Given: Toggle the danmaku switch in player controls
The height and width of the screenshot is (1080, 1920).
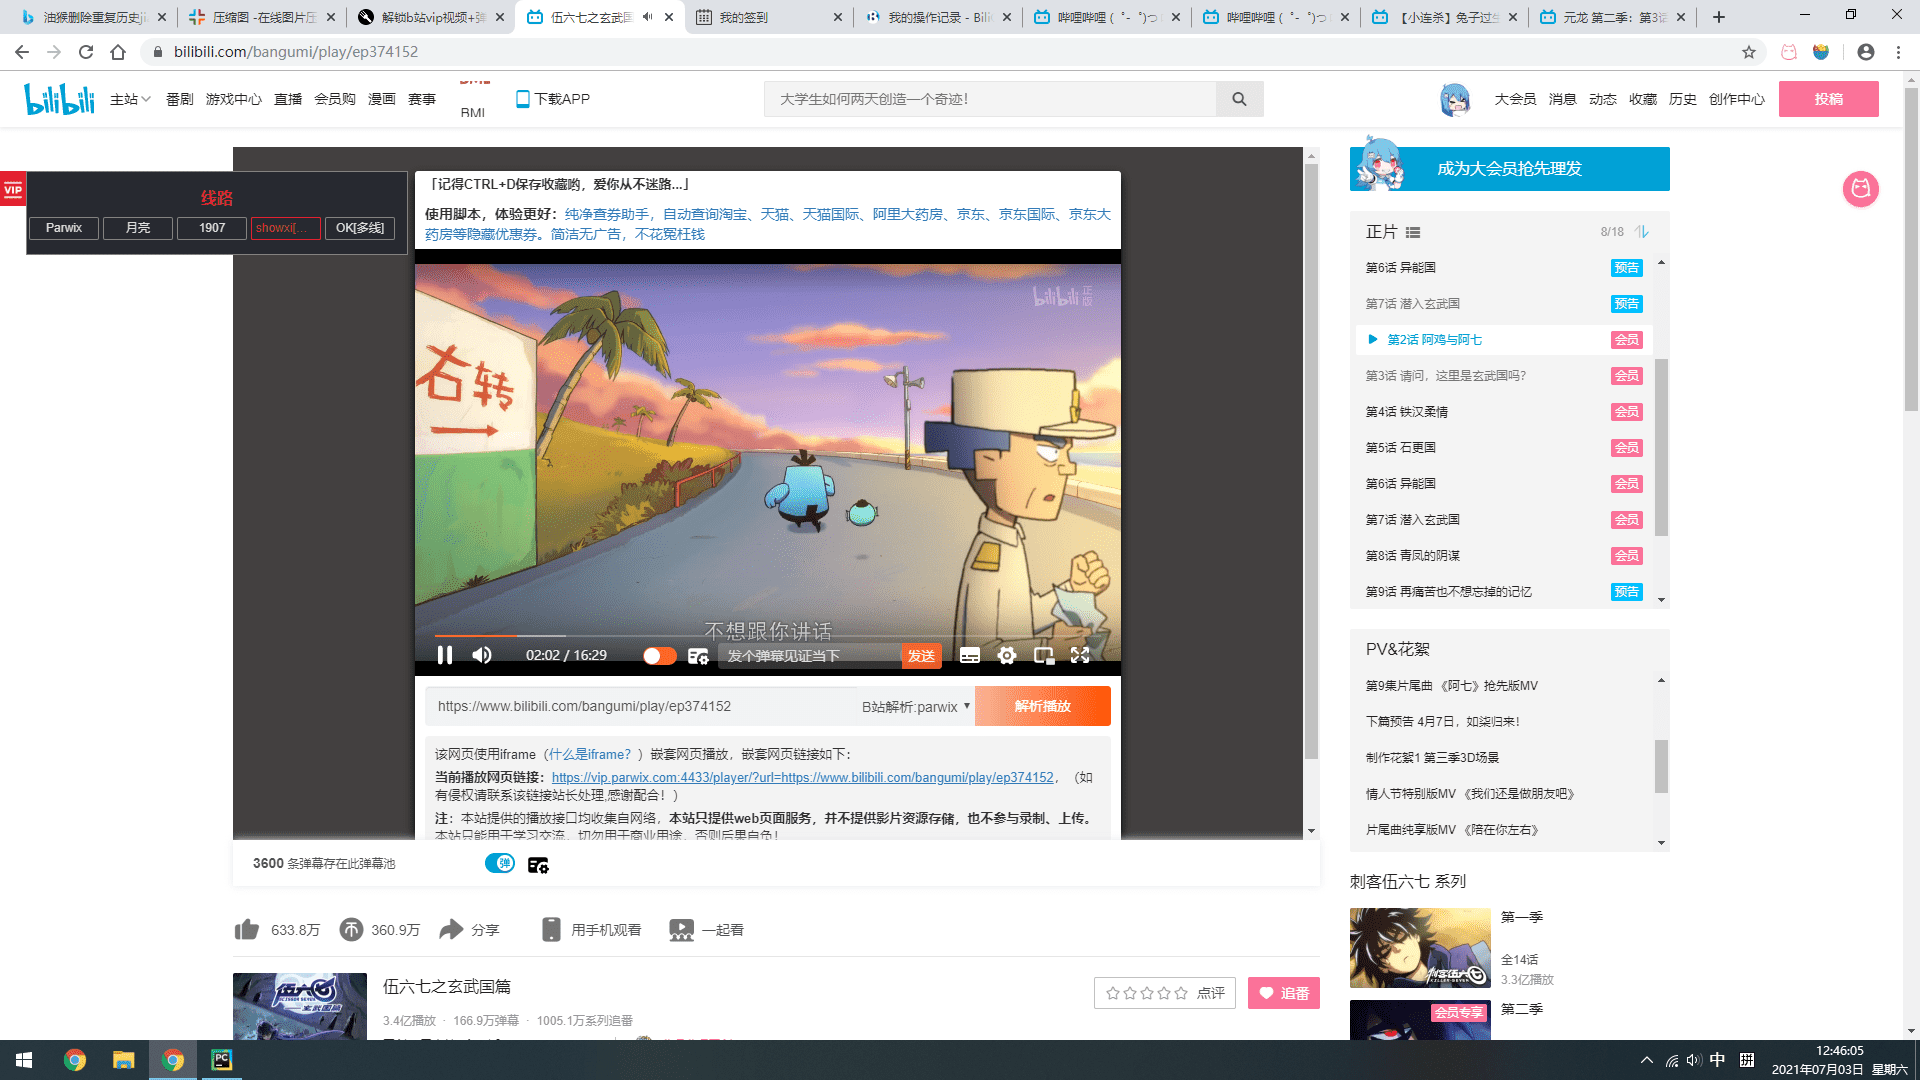Looking at the screenshot, I should click(659, 656).
